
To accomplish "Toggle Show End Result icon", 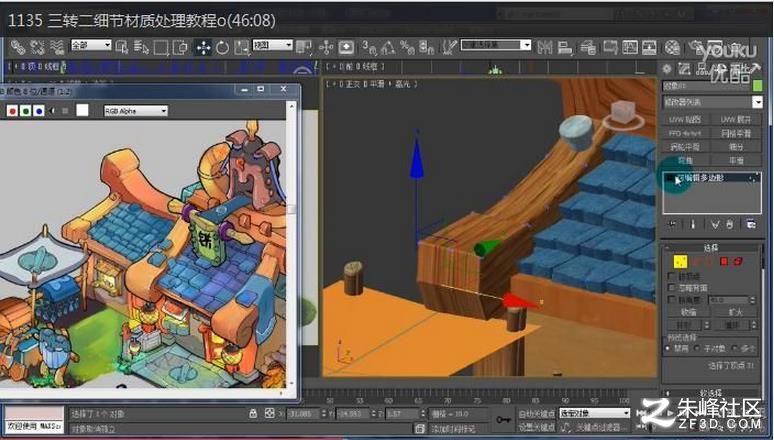I will pyautogui.click(x=693, y=224).
